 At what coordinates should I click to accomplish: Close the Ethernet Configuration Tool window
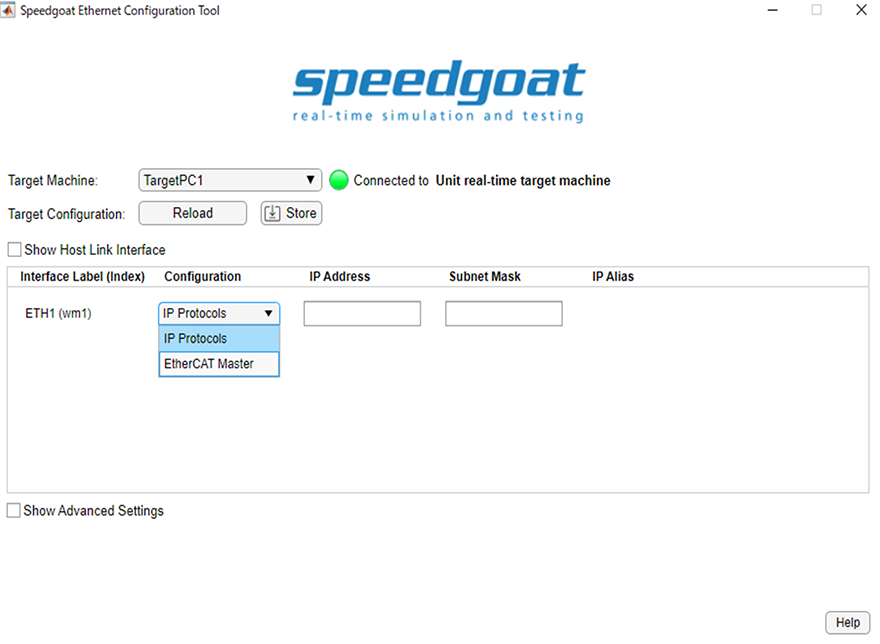pyautogui.click(x=861, y=10)
